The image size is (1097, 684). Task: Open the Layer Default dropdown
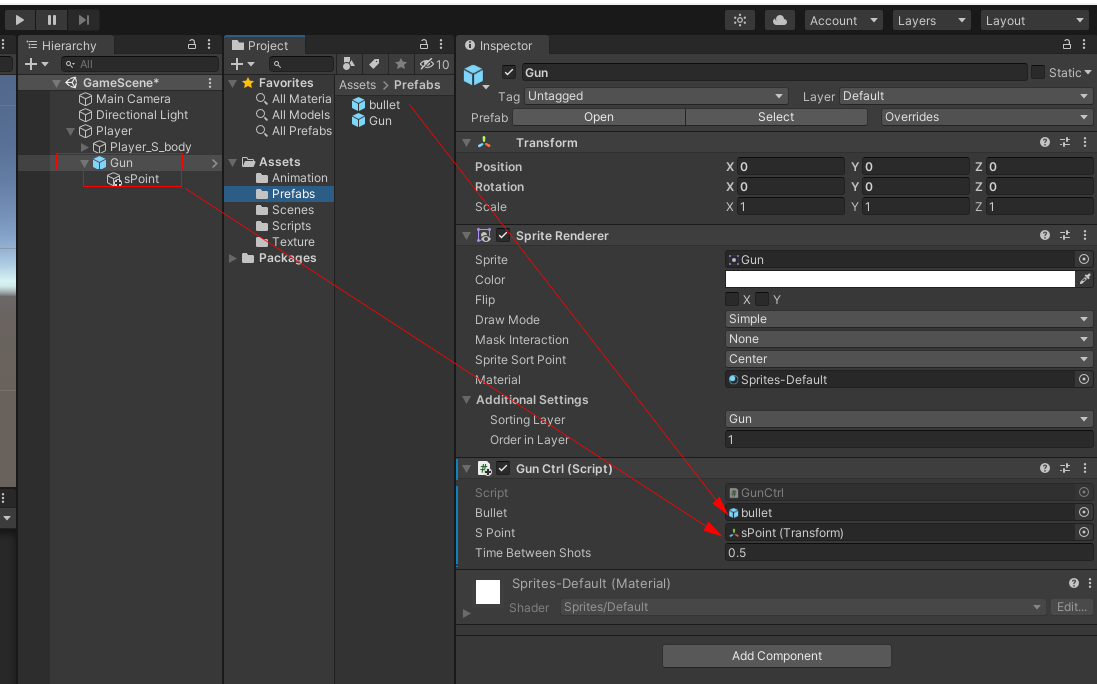coord(965,96)
